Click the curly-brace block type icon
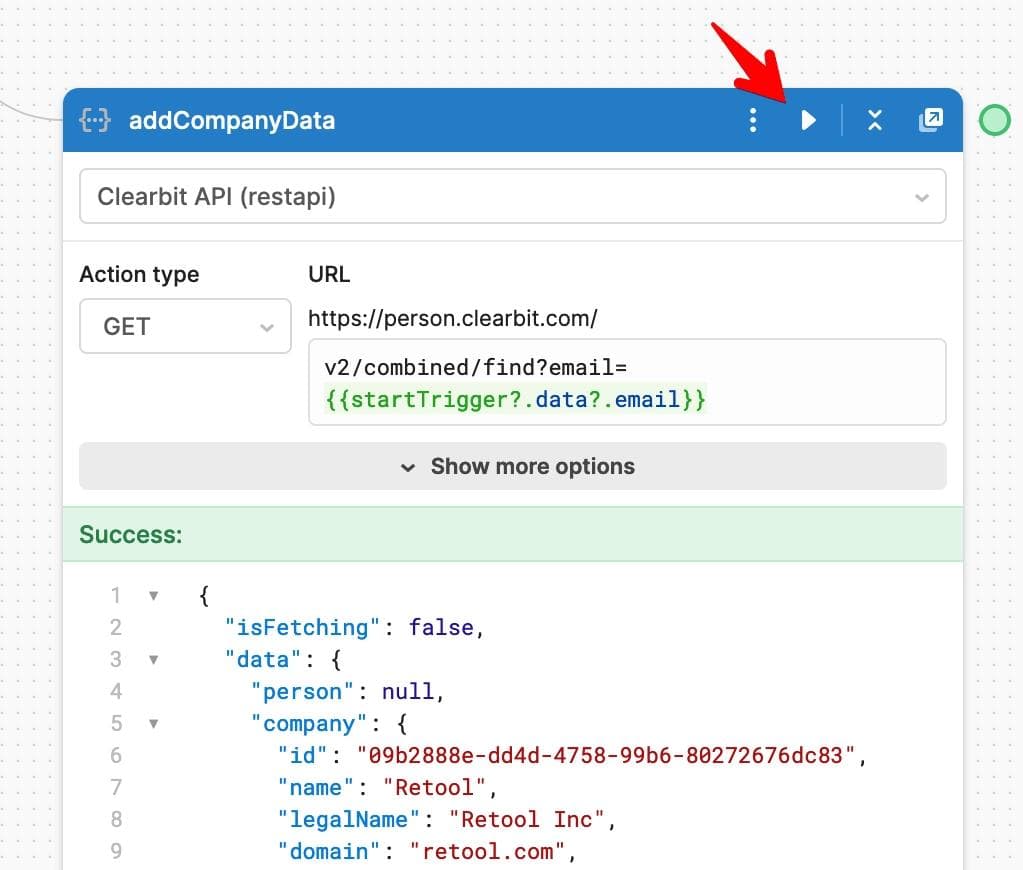 point(95,121)
